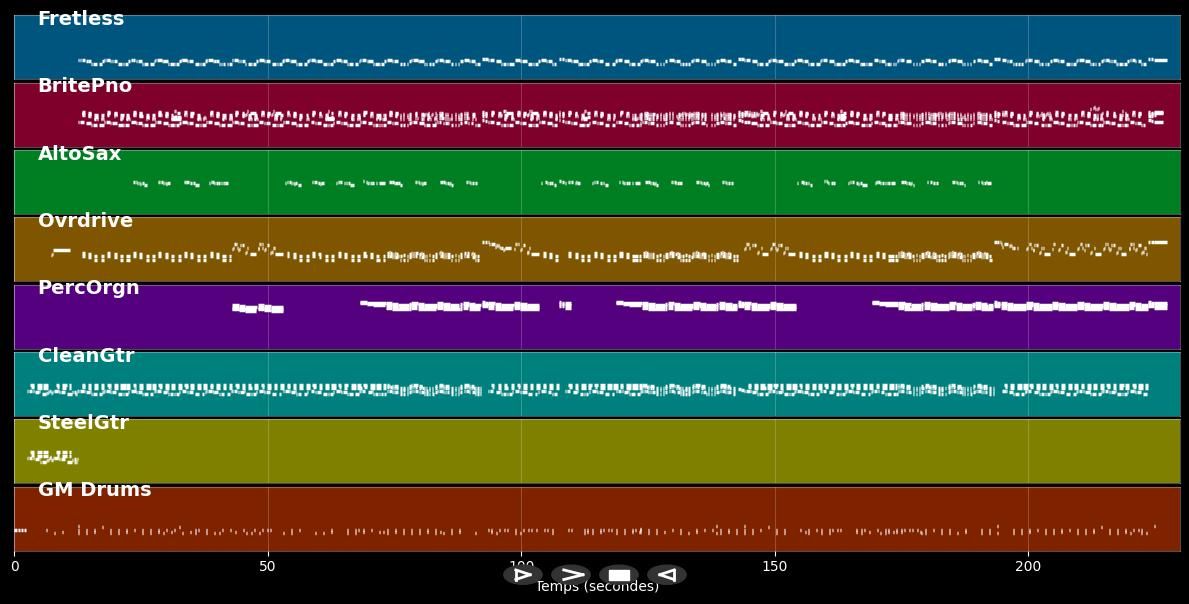Screen dimensions: 1189x604
Task: Click the long Ovrdrive note at start
Action: 62,250
